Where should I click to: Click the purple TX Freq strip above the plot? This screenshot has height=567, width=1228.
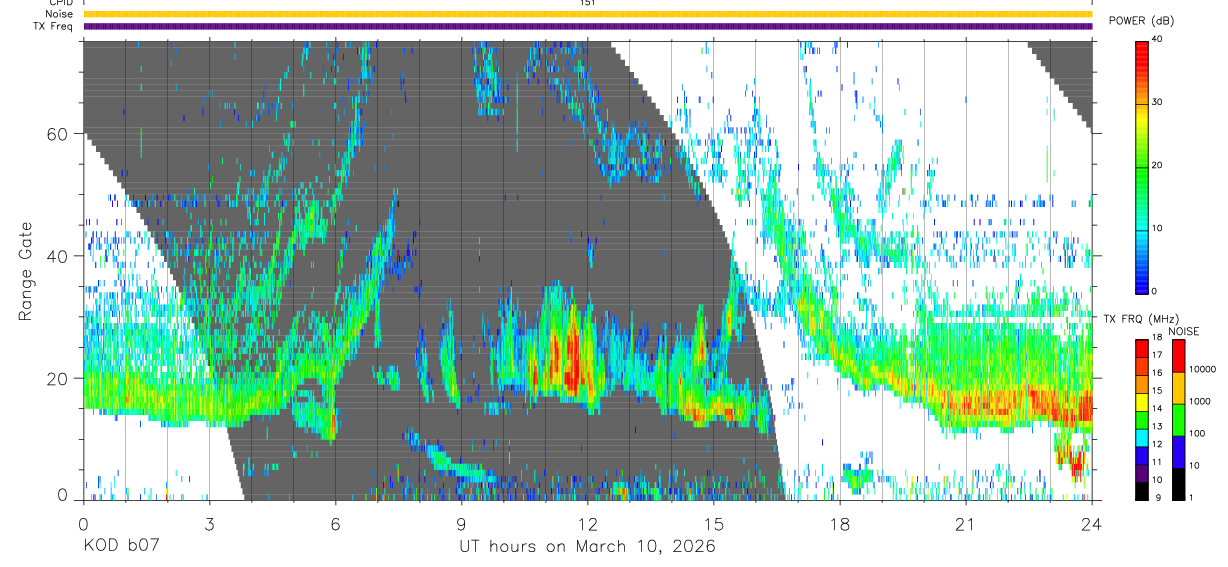[x=588, y=26]
